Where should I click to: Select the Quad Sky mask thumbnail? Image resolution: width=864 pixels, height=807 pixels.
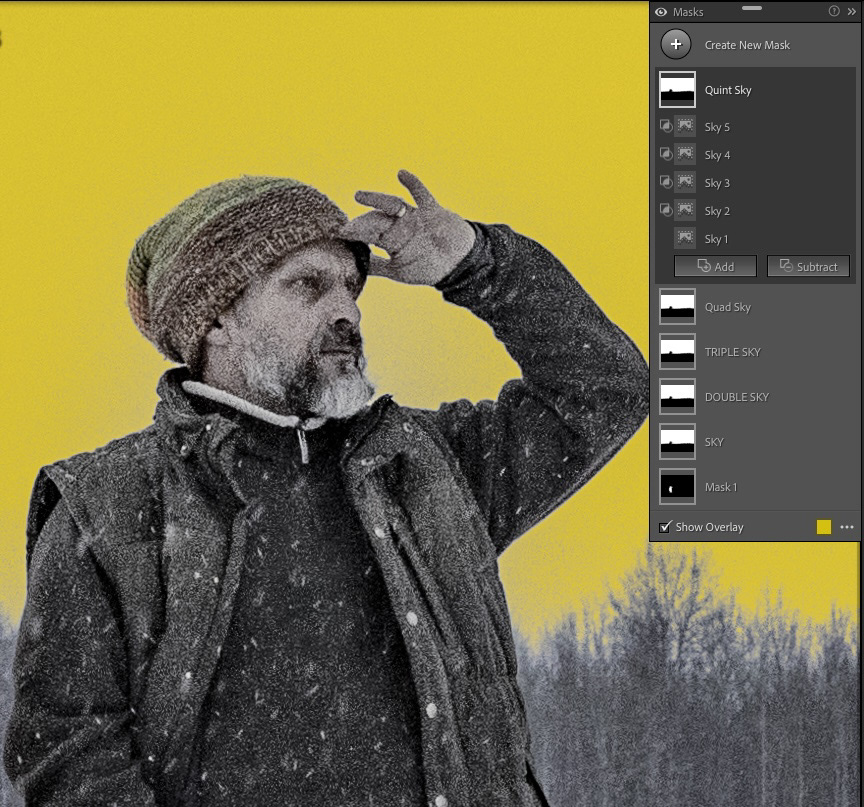click(x=677, y=306)
